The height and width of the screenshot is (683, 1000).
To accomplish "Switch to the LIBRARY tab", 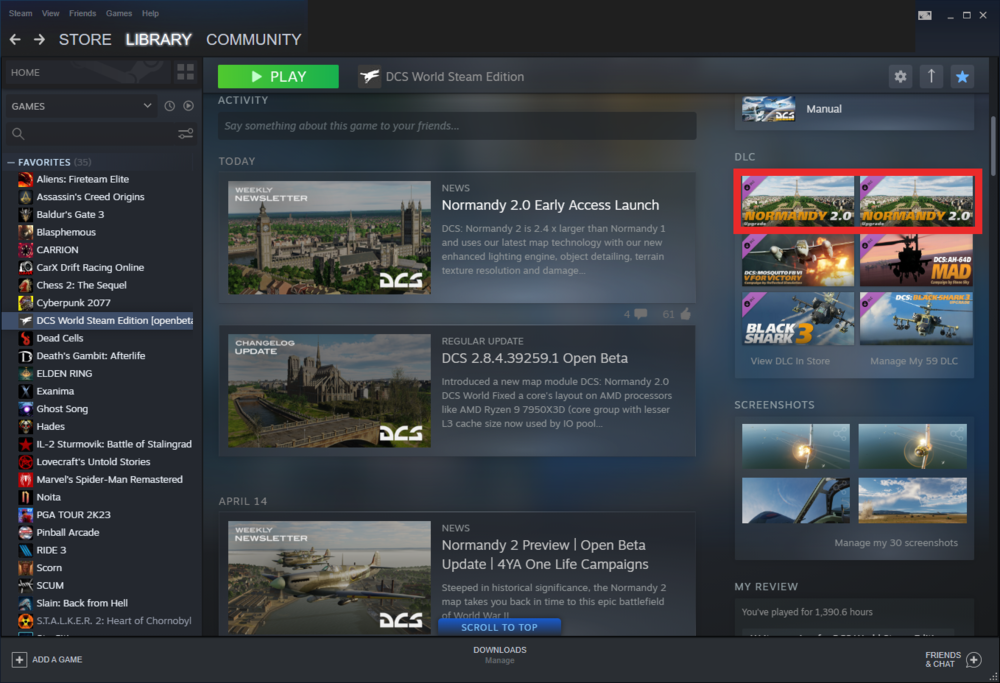I will [158, 40].
